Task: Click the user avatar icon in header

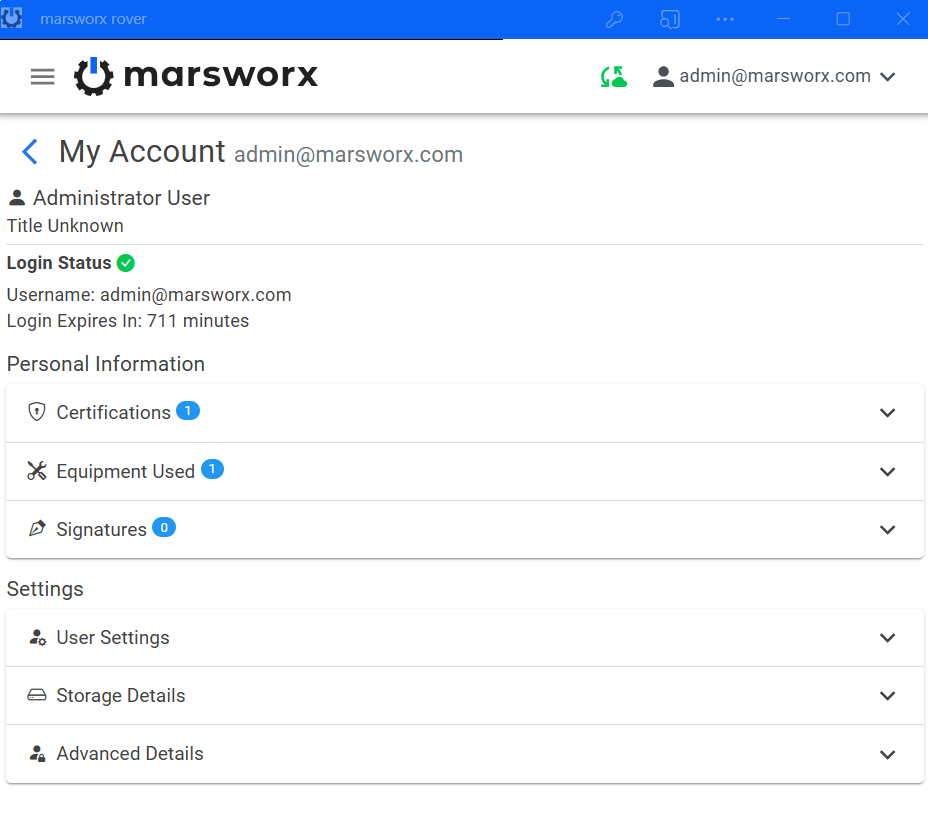Action: 663,76
